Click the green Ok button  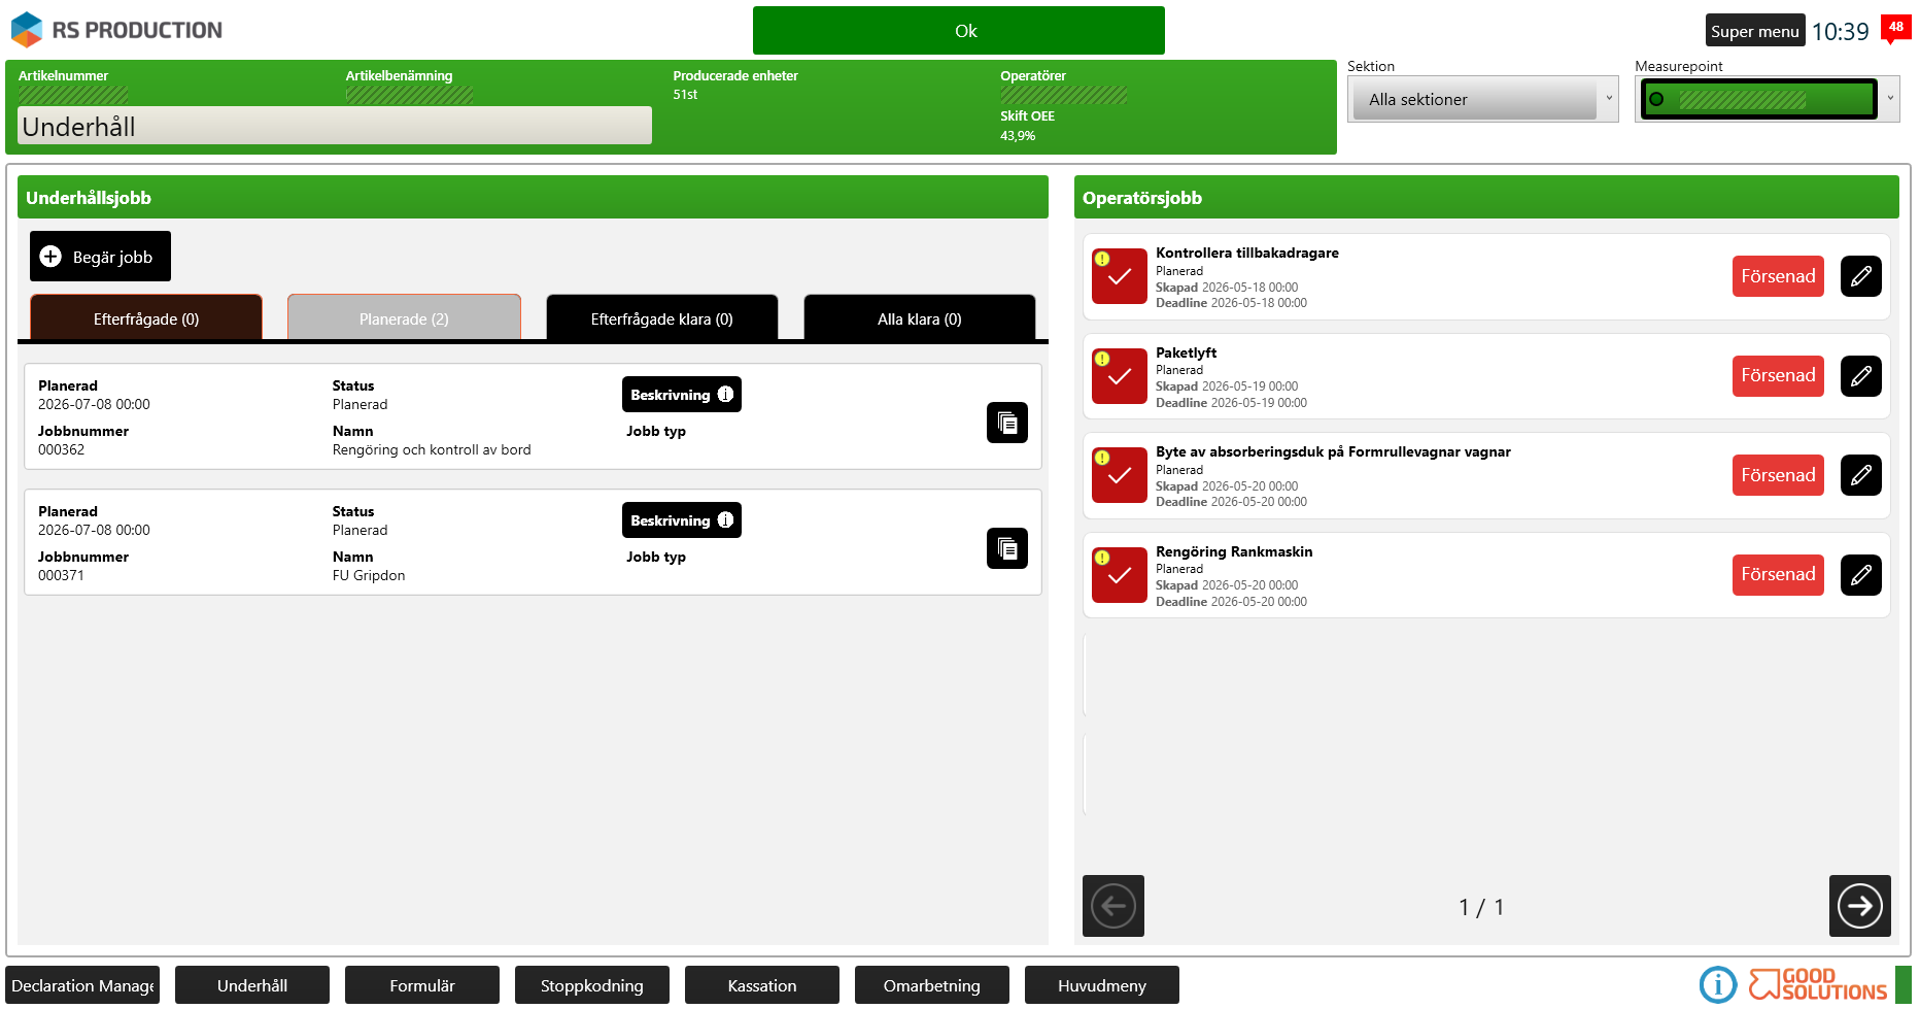point(958,31)
